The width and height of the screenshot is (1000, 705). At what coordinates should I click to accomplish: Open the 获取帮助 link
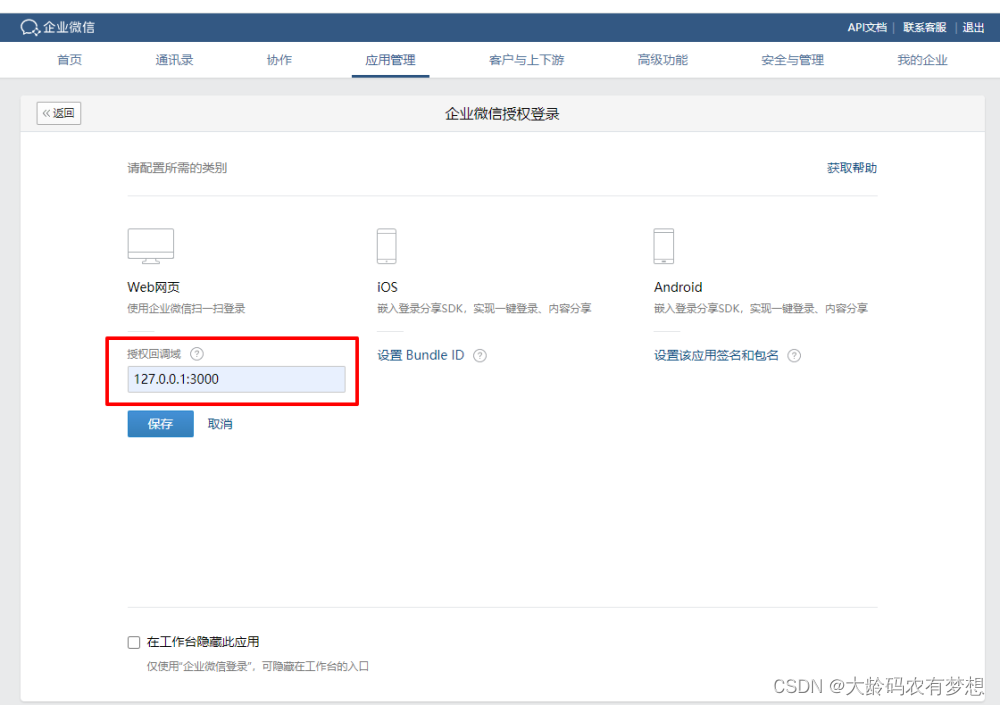tap(852, 168)
